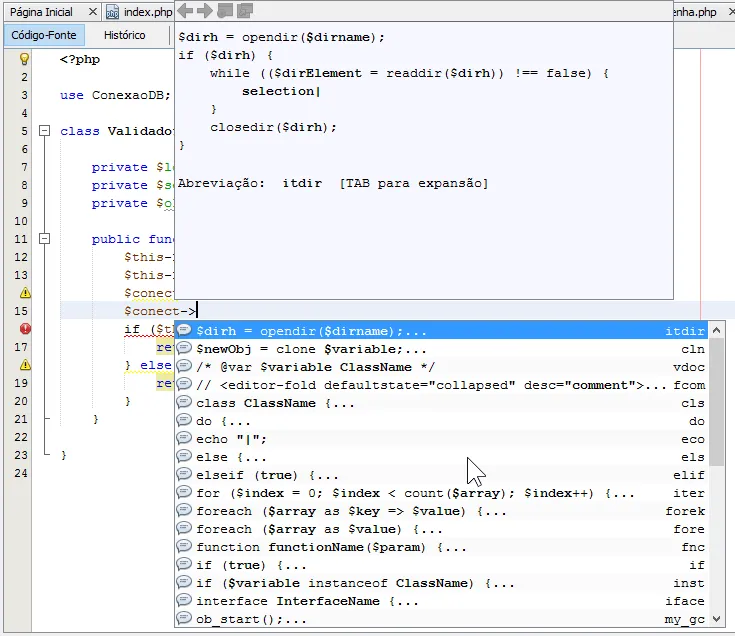Click the forward arrow in documentation popup
This screenshot has height=636, width=735.
tap(205, 11)
